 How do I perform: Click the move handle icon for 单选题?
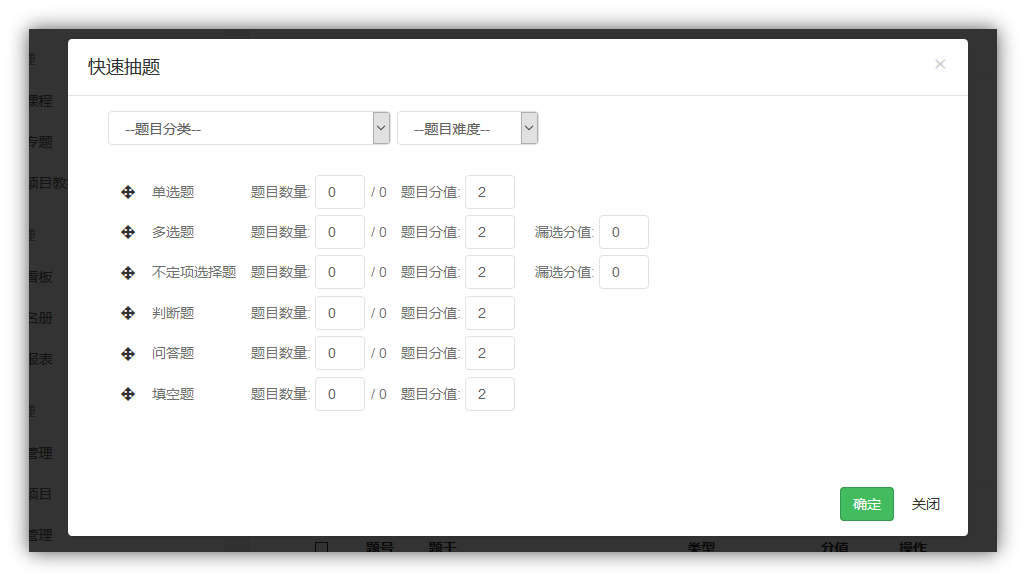(x=128, y=192)
